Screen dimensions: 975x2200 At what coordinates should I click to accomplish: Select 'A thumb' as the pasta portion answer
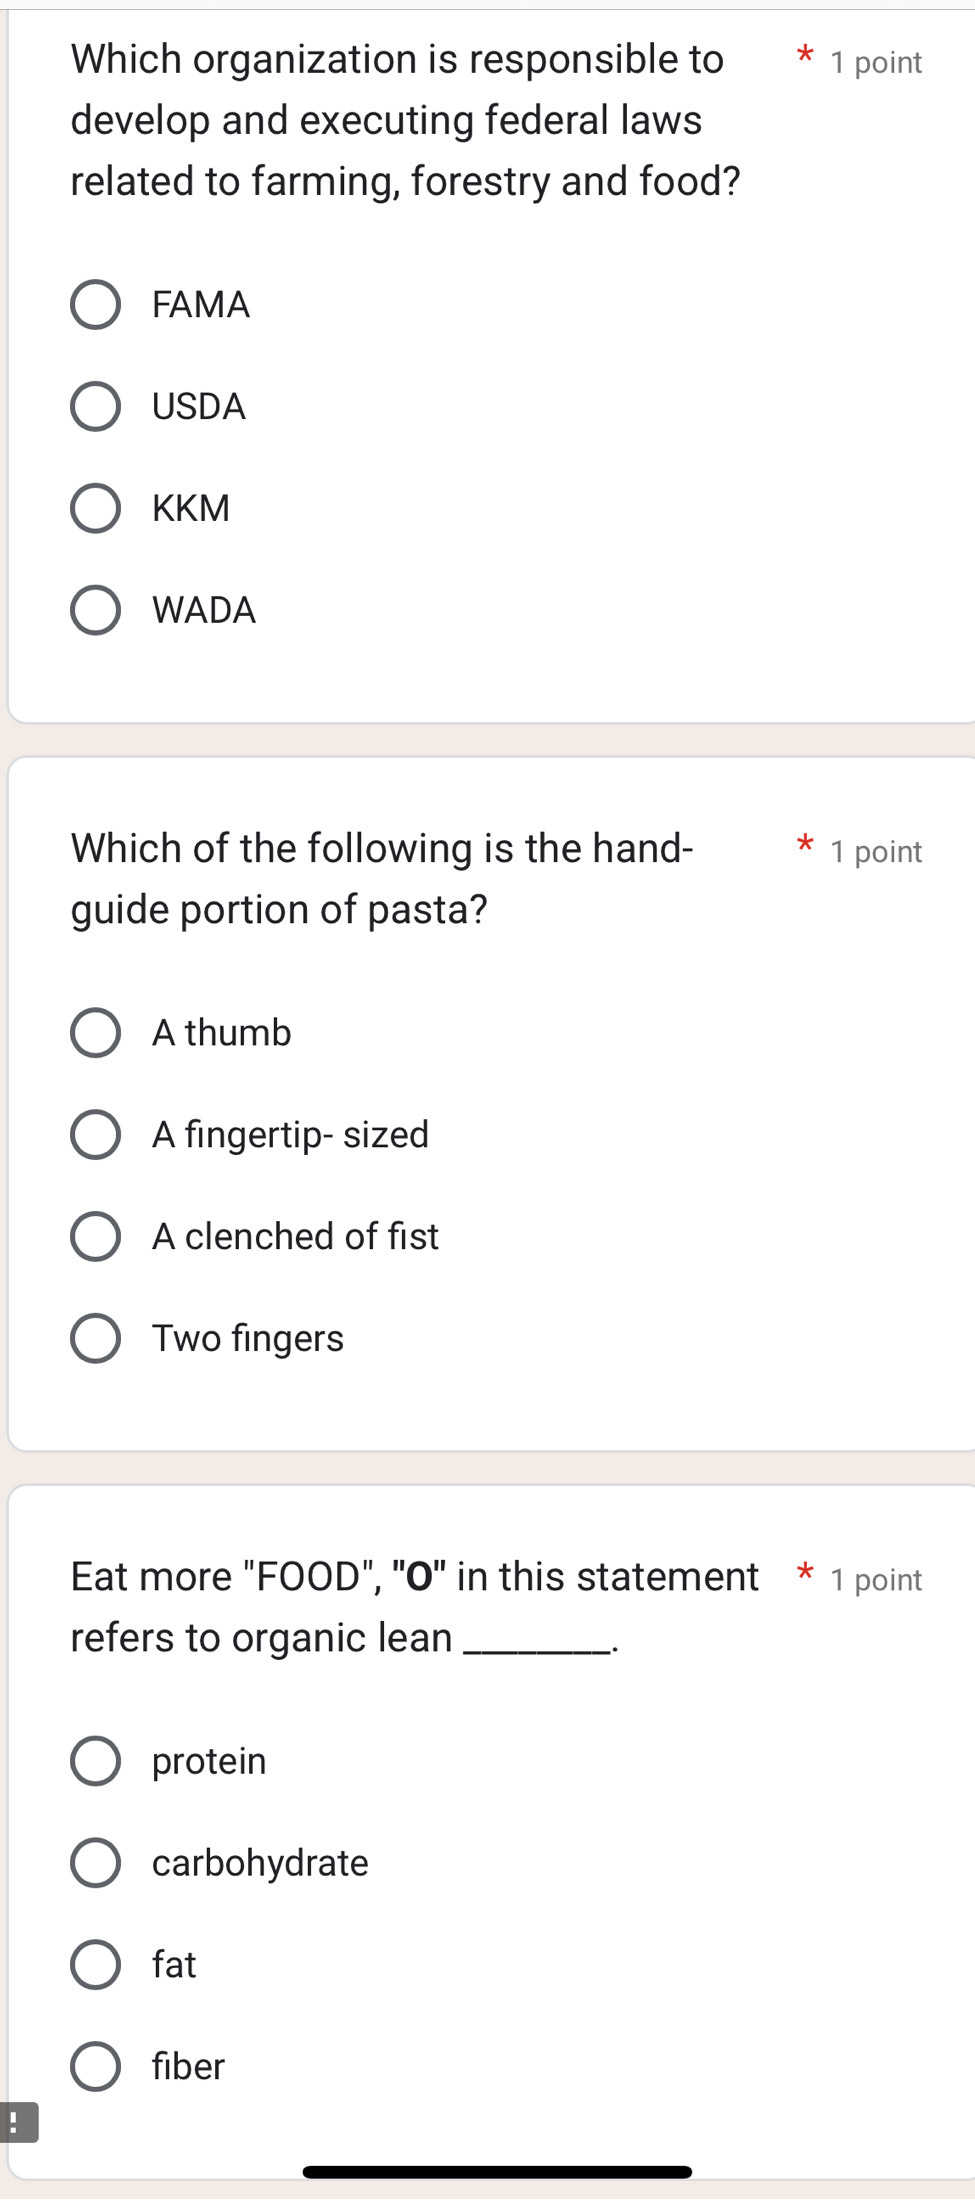tap(95, 1033)
